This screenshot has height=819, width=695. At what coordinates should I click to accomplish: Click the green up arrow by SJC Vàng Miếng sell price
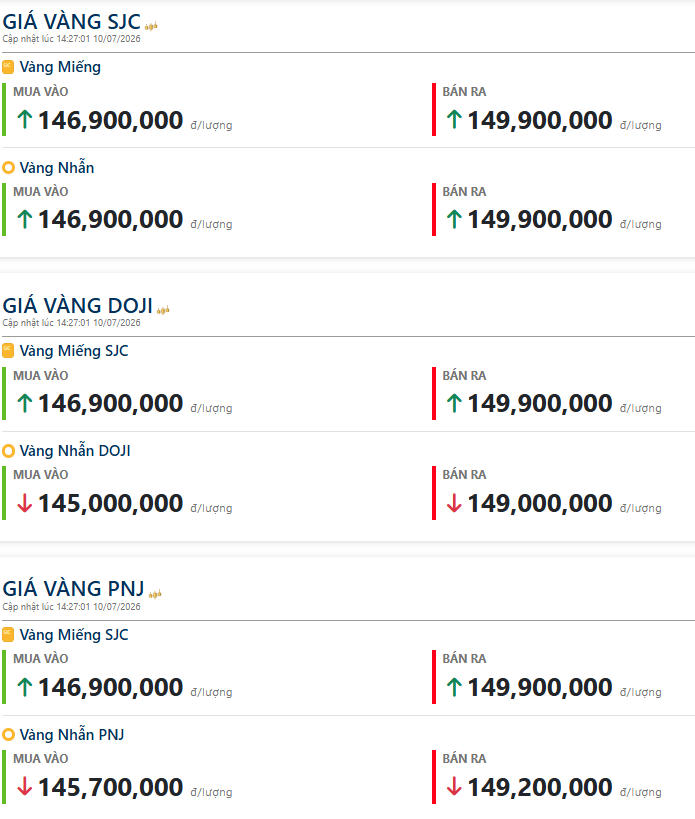coord(454,120)
